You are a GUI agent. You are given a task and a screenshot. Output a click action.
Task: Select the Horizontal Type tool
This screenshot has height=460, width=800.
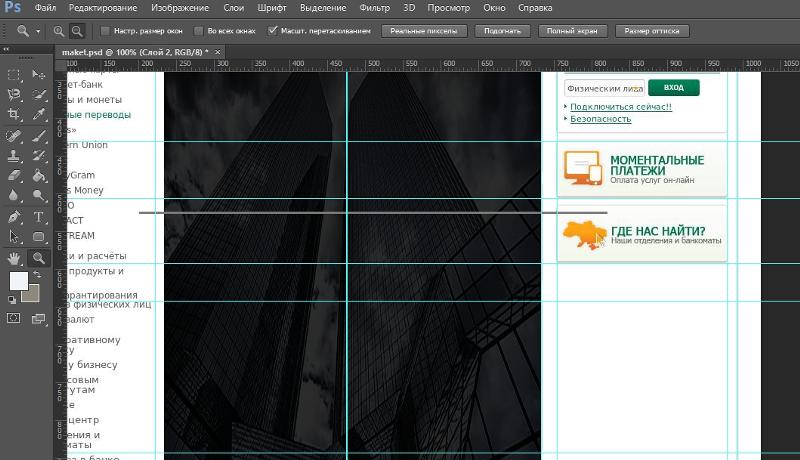pyautogui.click(x=39, y=217)
